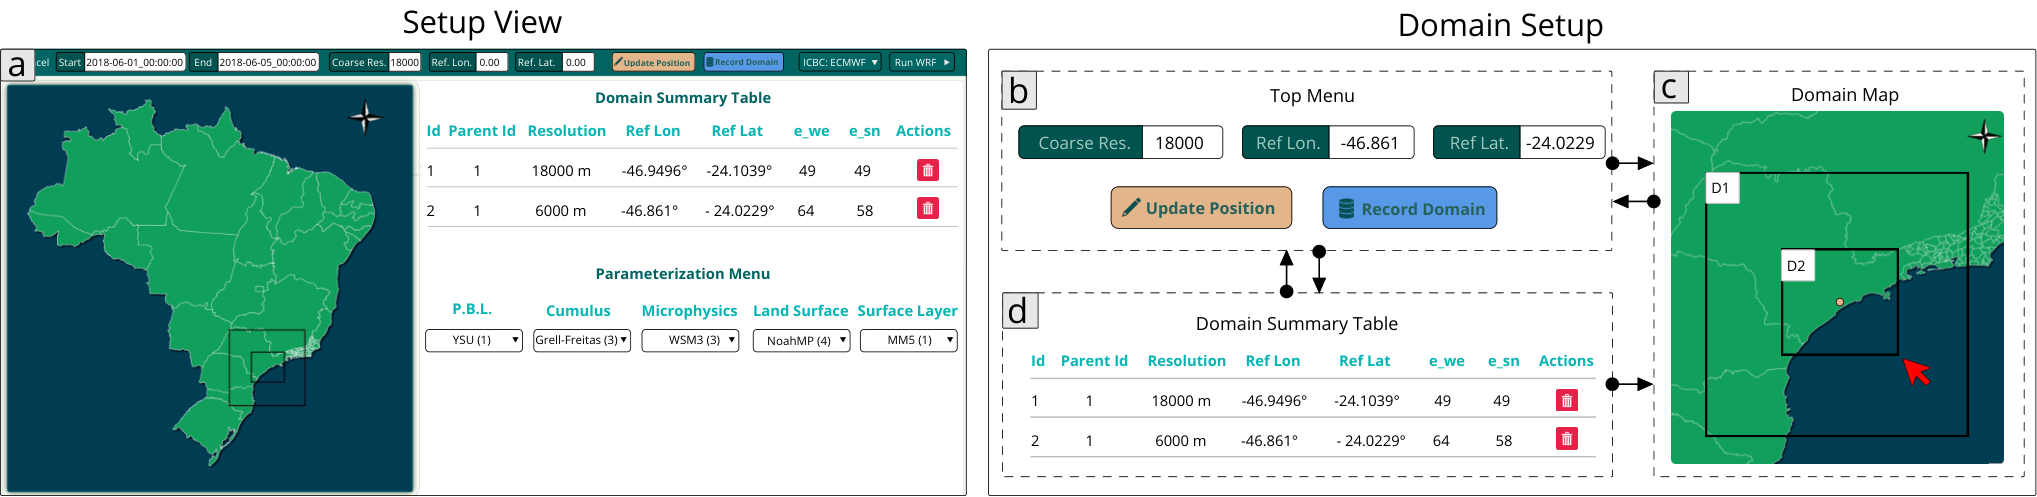Click Parent Id header in Setup View summary table

[482, 131]
